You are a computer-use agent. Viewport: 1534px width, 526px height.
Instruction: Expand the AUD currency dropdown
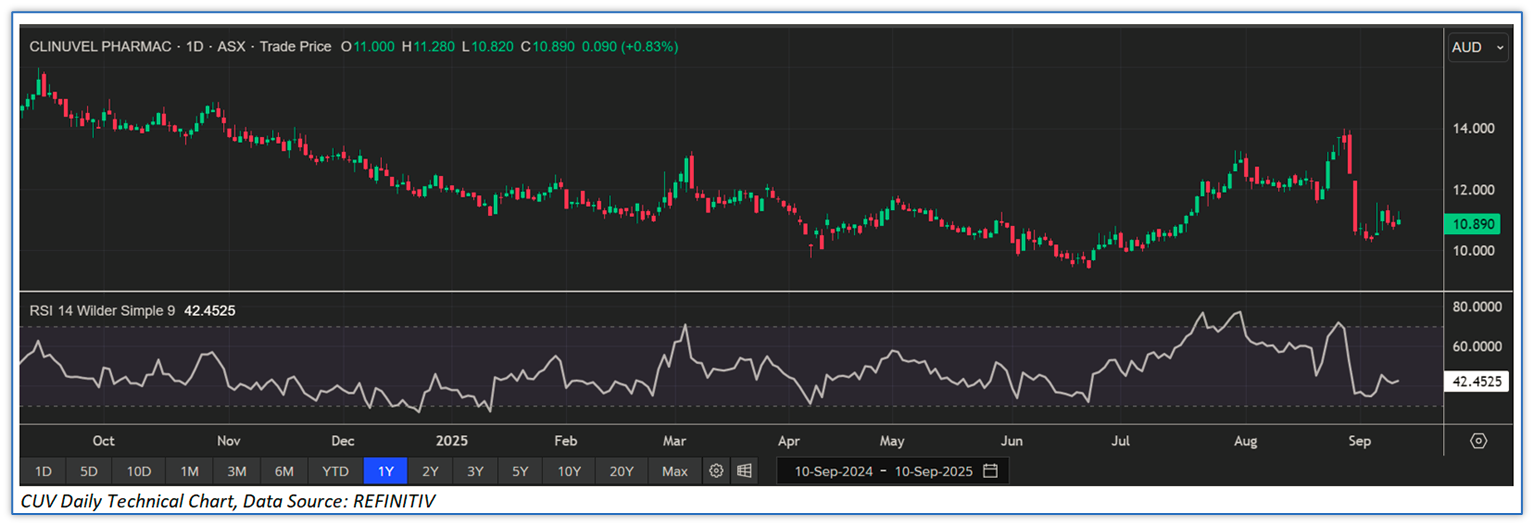pos(1478,47)
